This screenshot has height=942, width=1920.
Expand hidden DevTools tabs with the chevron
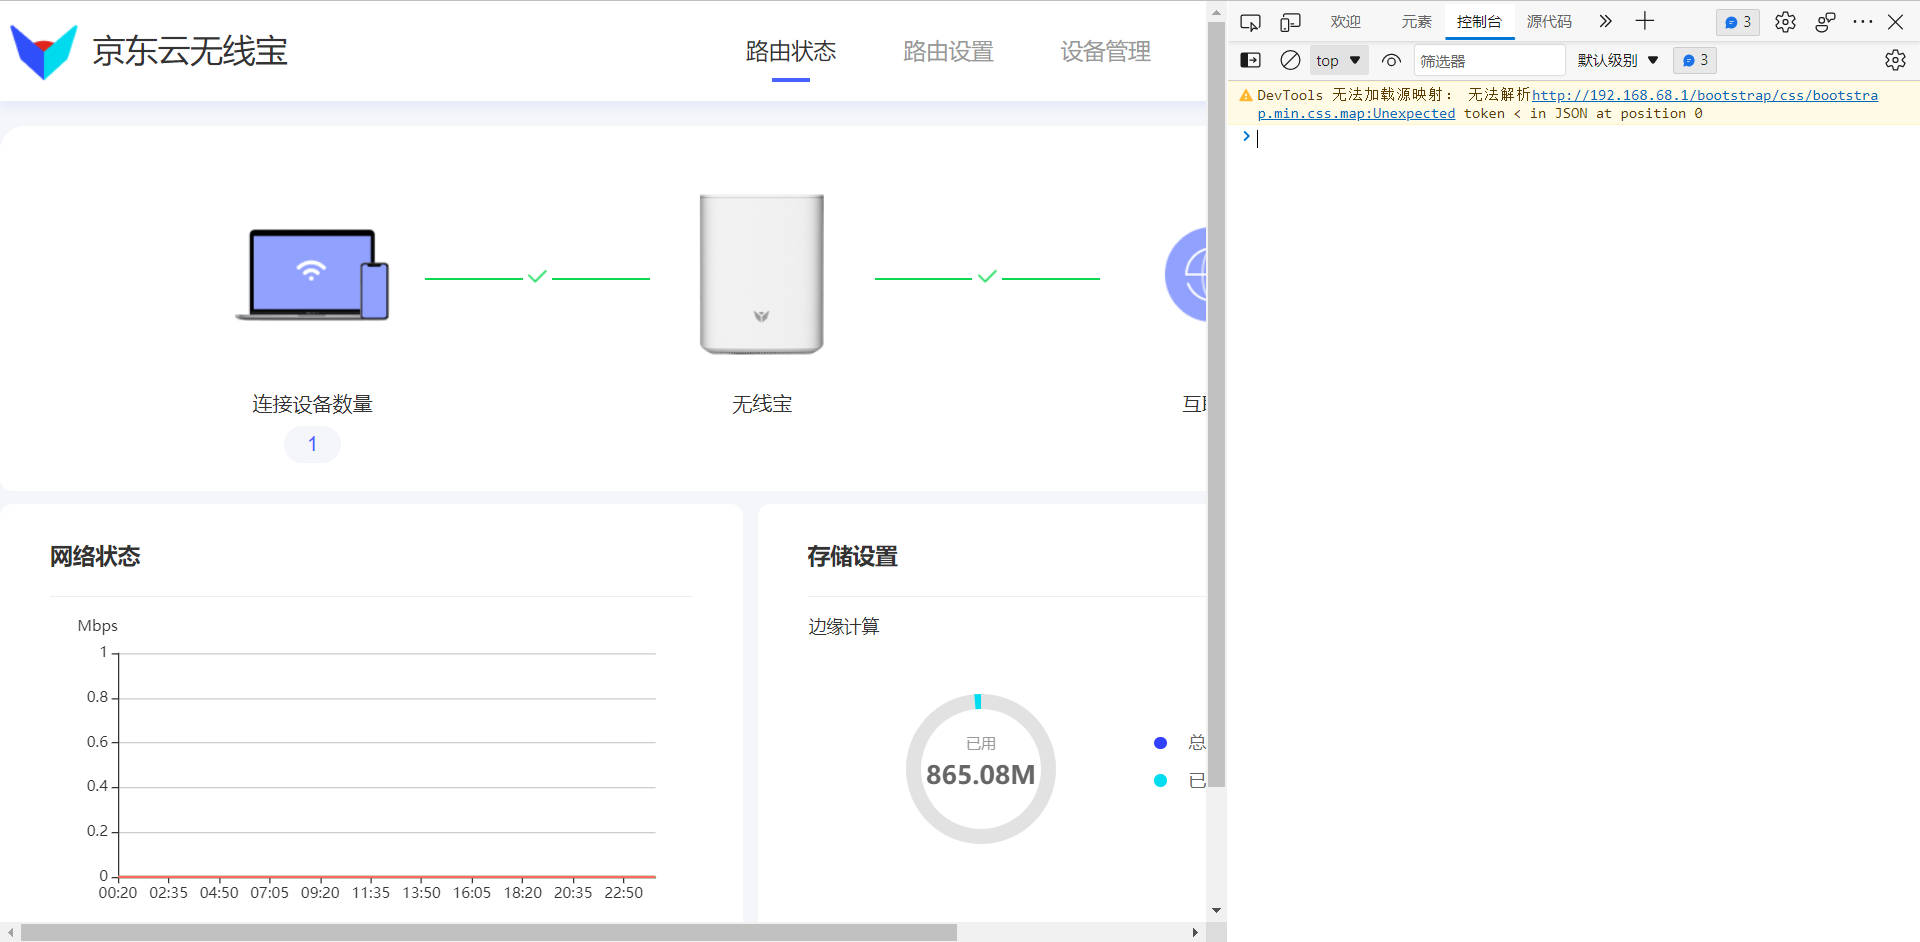pos(1604,21)
